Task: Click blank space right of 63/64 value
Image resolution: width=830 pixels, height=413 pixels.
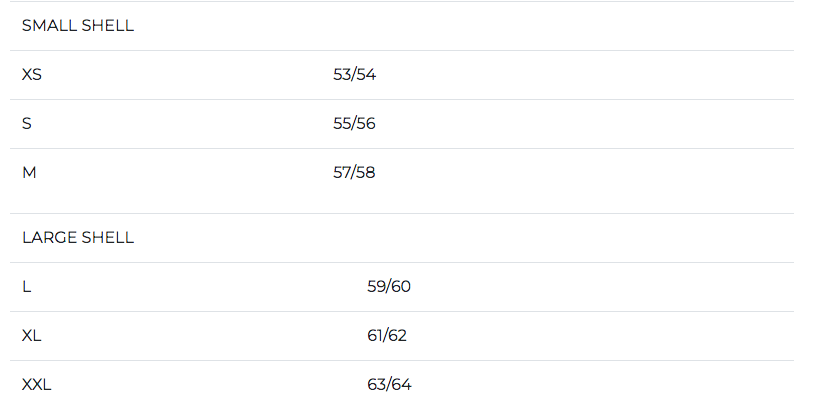Action: point(600,385)
